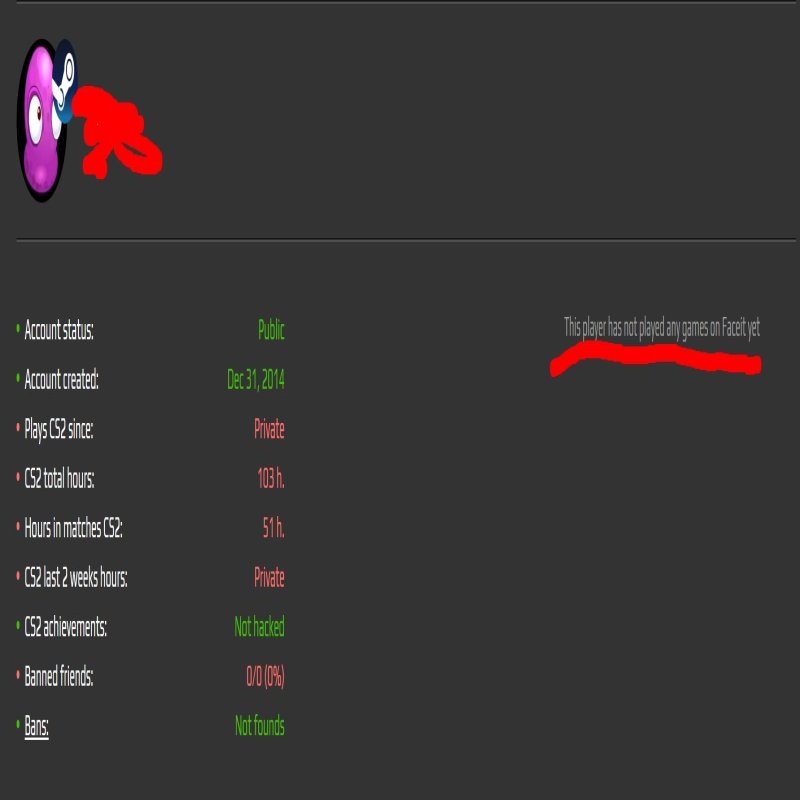Click the Banned friends label
This screenshot has height=800, width=800.
pos(59,677)
